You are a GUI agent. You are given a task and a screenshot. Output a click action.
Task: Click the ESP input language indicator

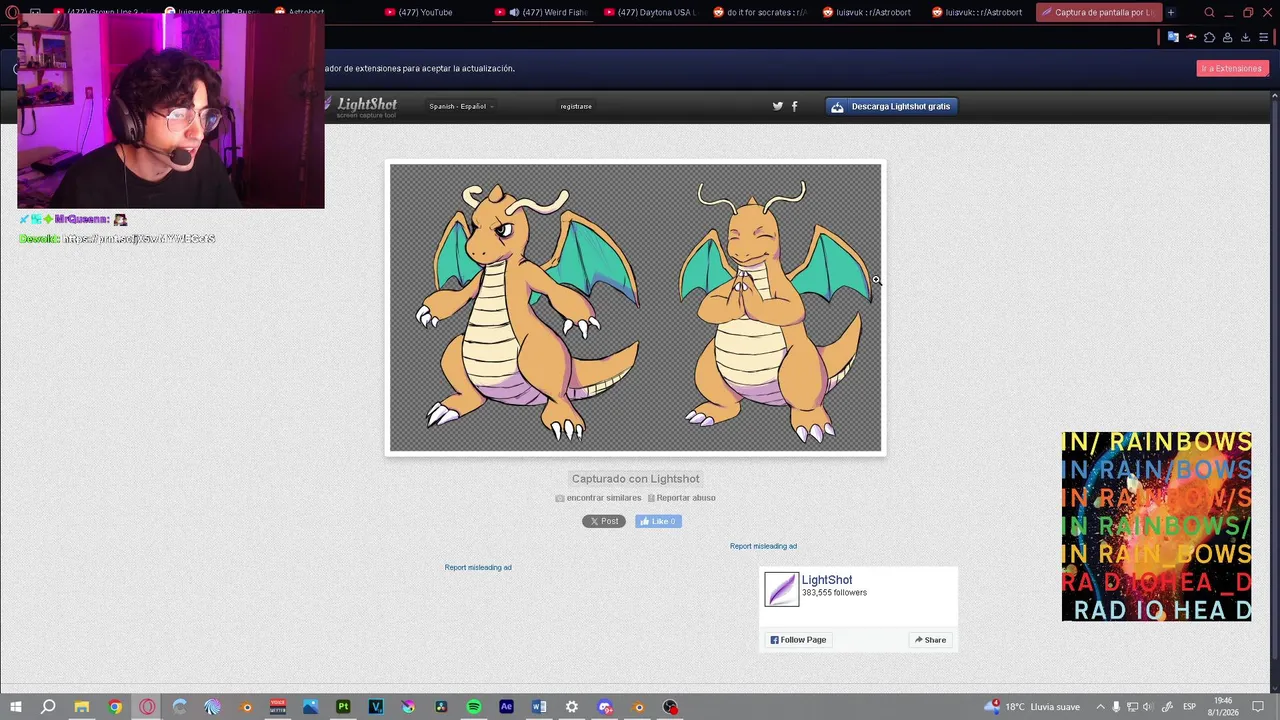pos(1189,707)
